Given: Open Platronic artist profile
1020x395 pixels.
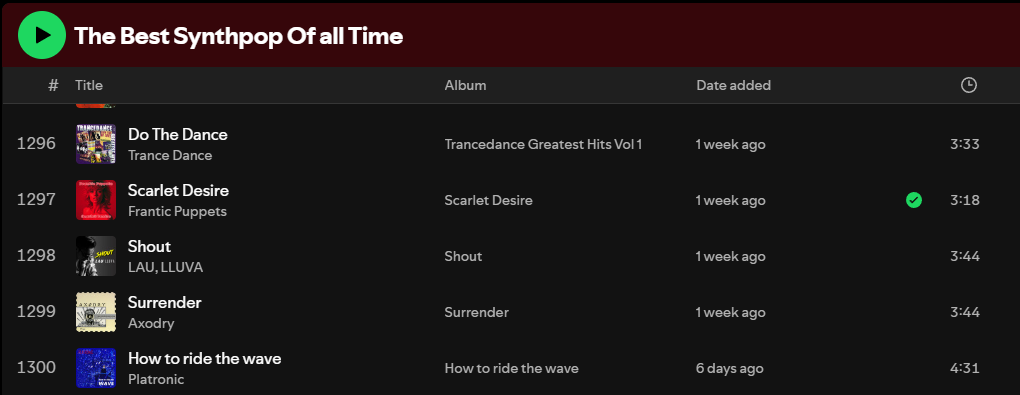Looking at the screenshot, I should [156, 379].
